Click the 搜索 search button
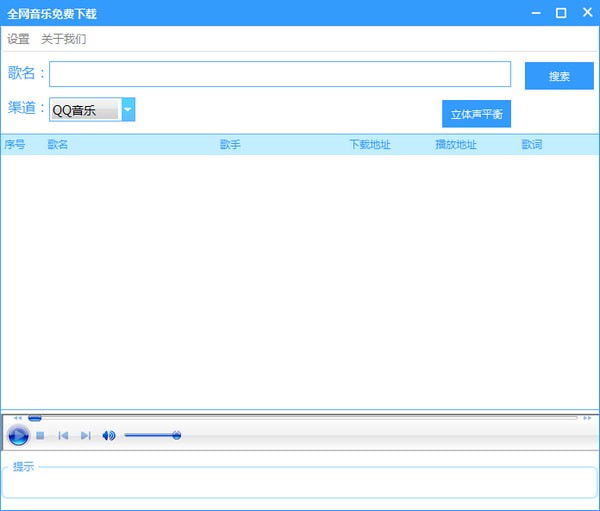The image size is (600, 511). click(559, 76)
